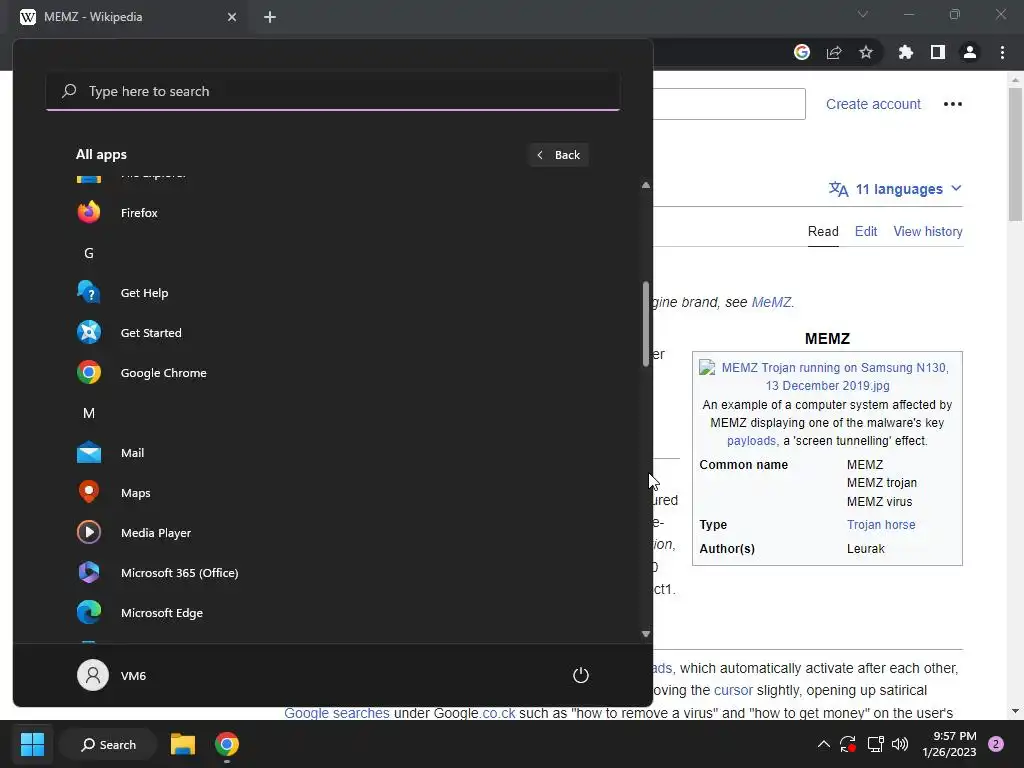Open a new Chrome tab
1024x768 pixels.
[270, 17]
